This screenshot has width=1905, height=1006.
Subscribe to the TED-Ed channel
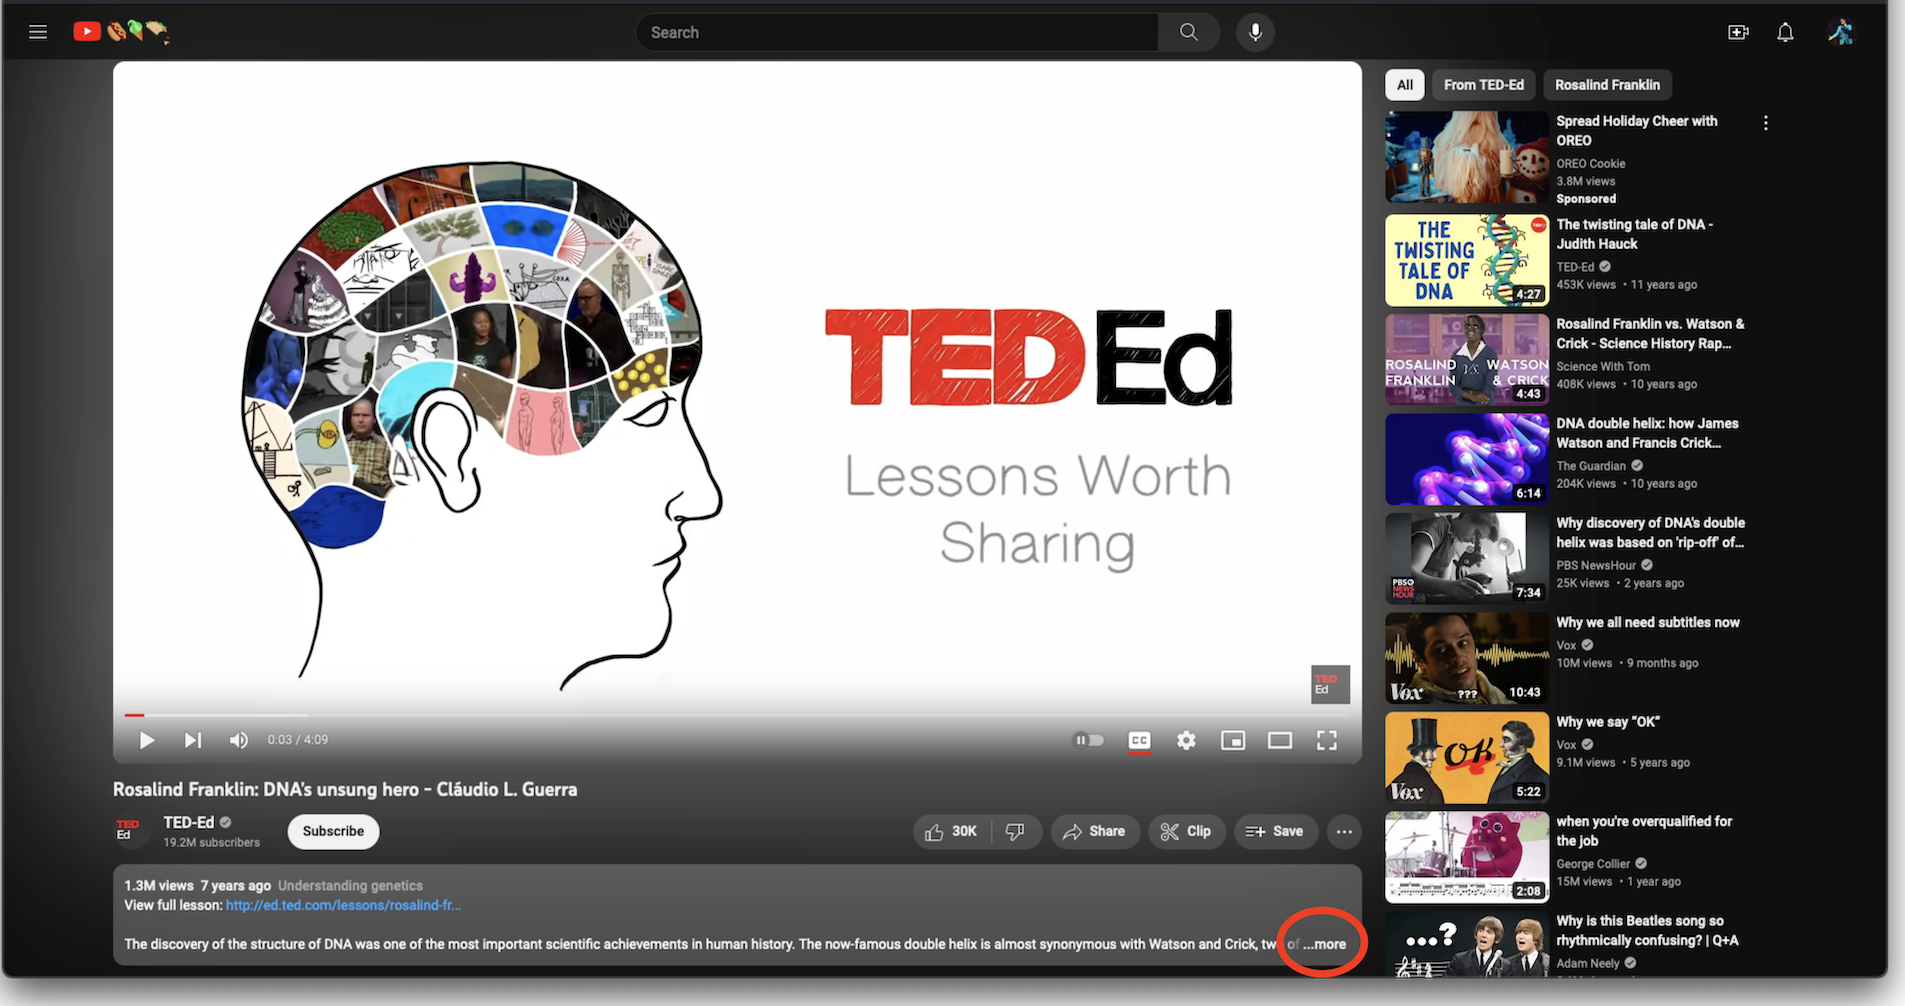[333, 831]
